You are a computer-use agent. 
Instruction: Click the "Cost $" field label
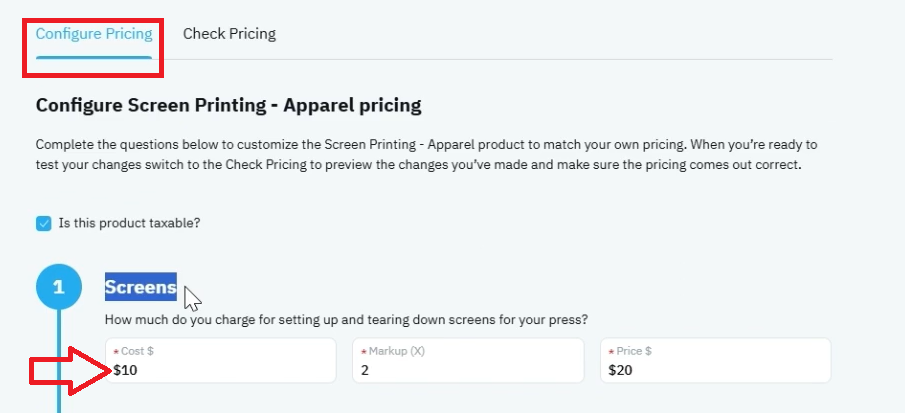137,351
